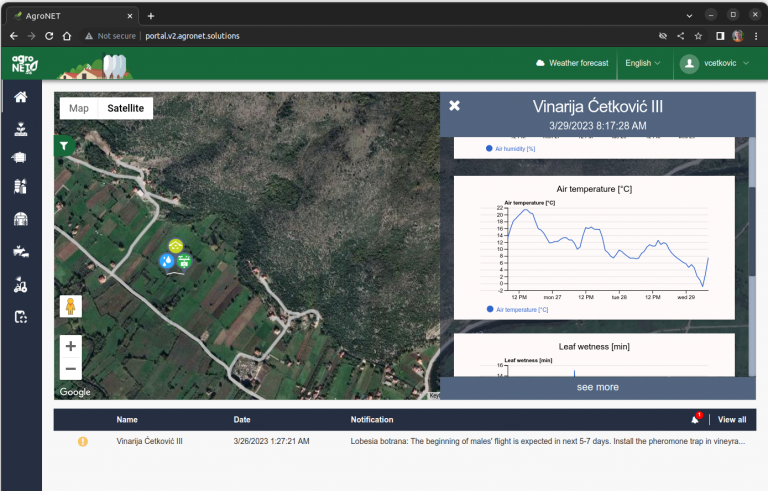The width and height of the screenshot is (768, 491).
Task: Switch to the Map view tab
Action: (x=78, y=108)
